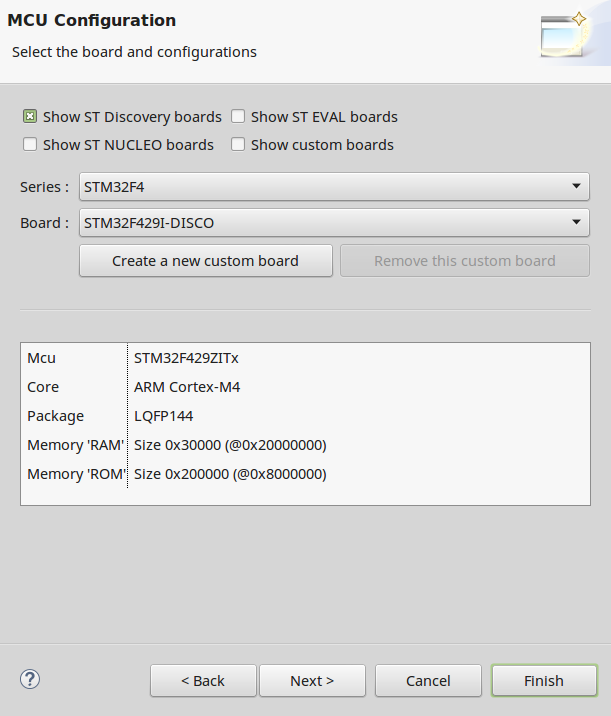Viewport: 611px width, 716px height.
Task: Open the Board dropdown showing STM32F429I-DISCO
Action: pyautogui.click(x=334, y=223)
